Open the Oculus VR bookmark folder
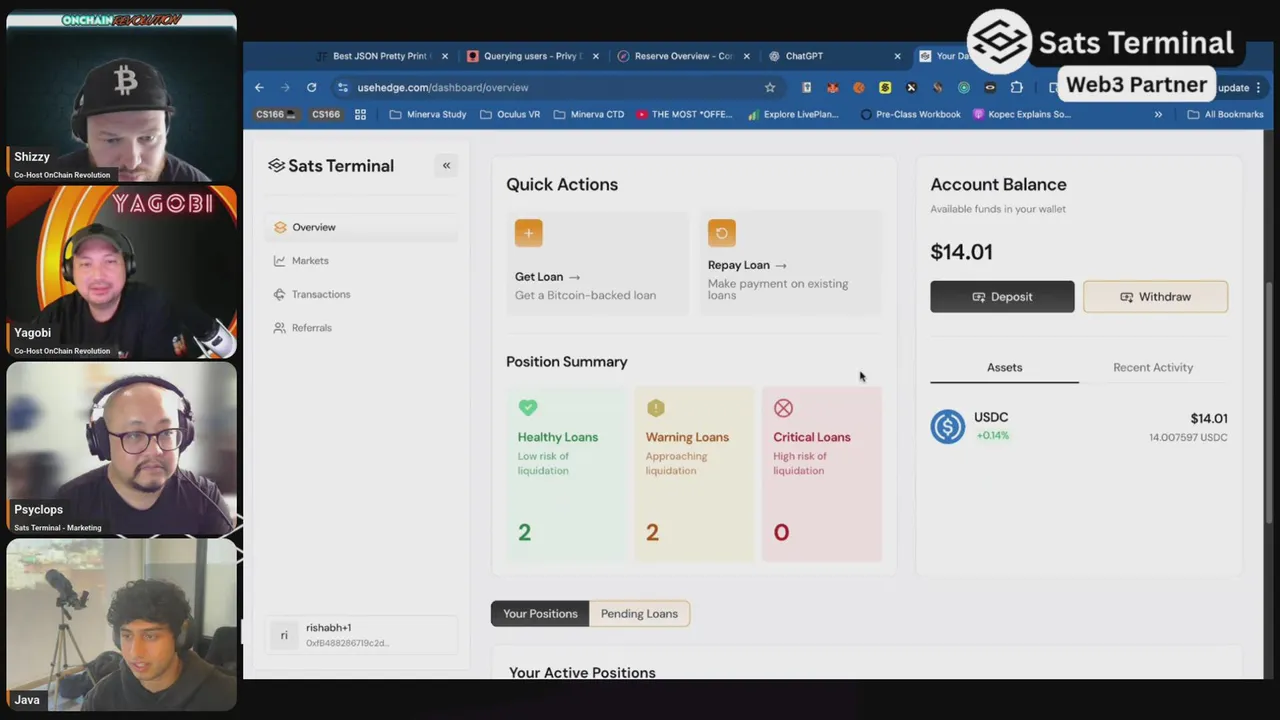 point(510,114)
